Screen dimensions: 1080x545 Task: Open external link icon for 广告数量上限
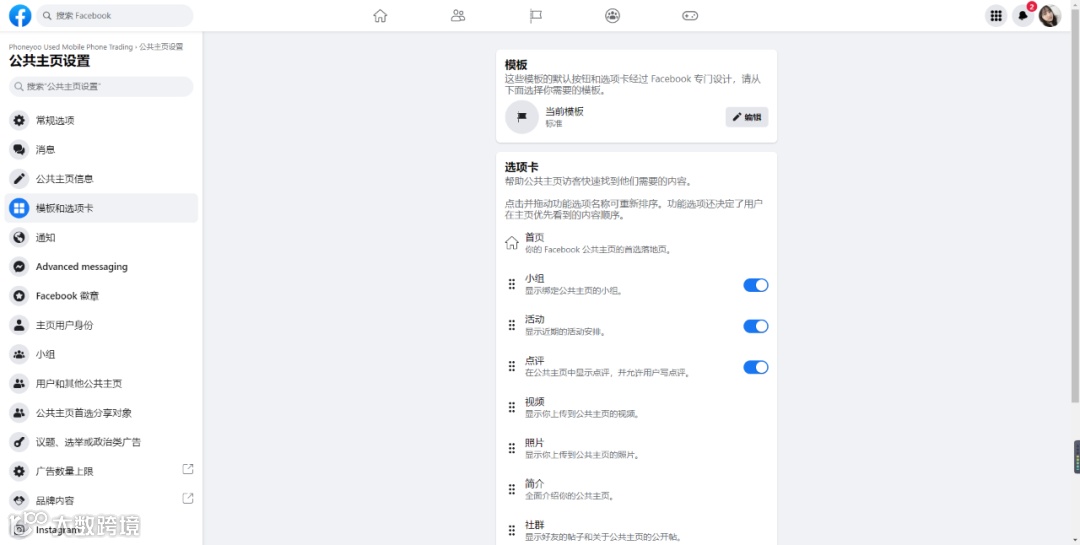pyautogui.click(x=187, y=469)
